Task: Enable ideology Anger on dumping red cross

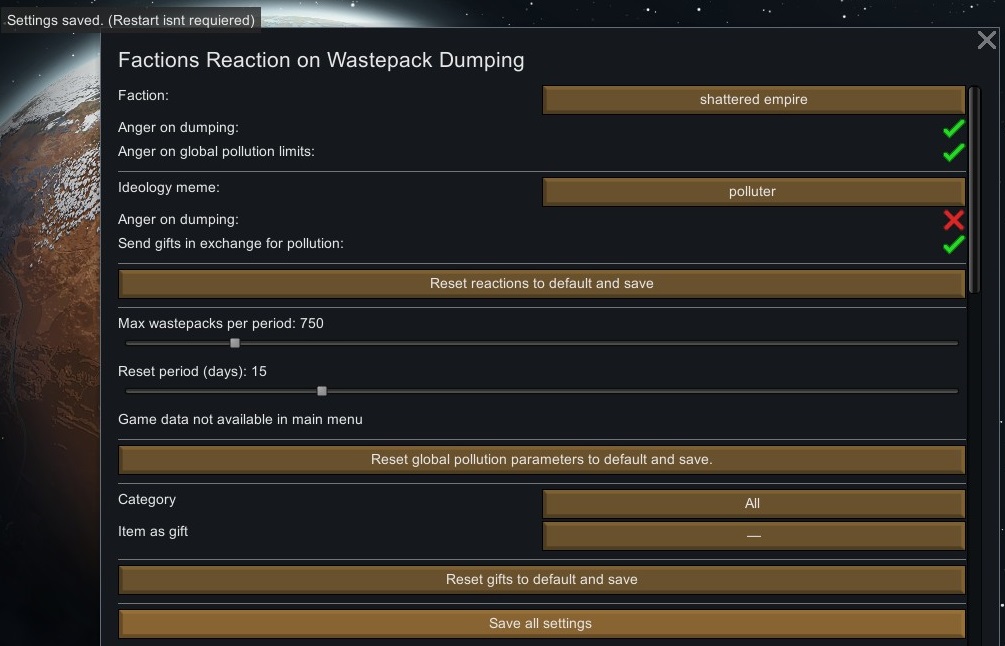Action: pos(954,220)
